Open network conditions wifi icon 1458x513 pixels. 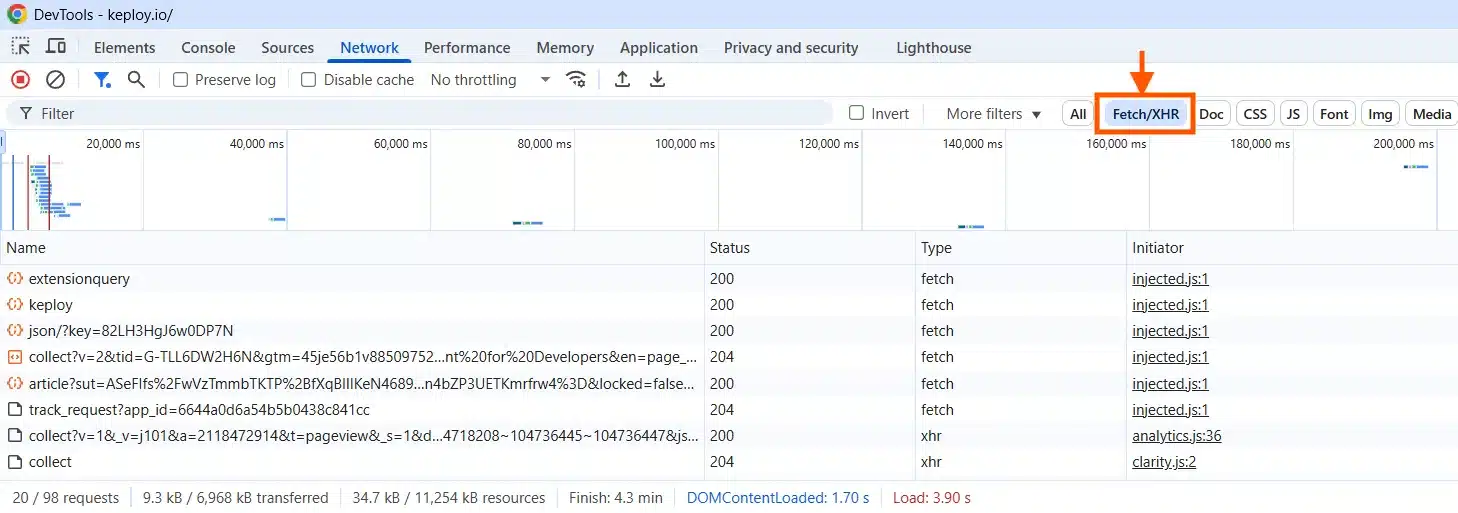tap(576, 79)
